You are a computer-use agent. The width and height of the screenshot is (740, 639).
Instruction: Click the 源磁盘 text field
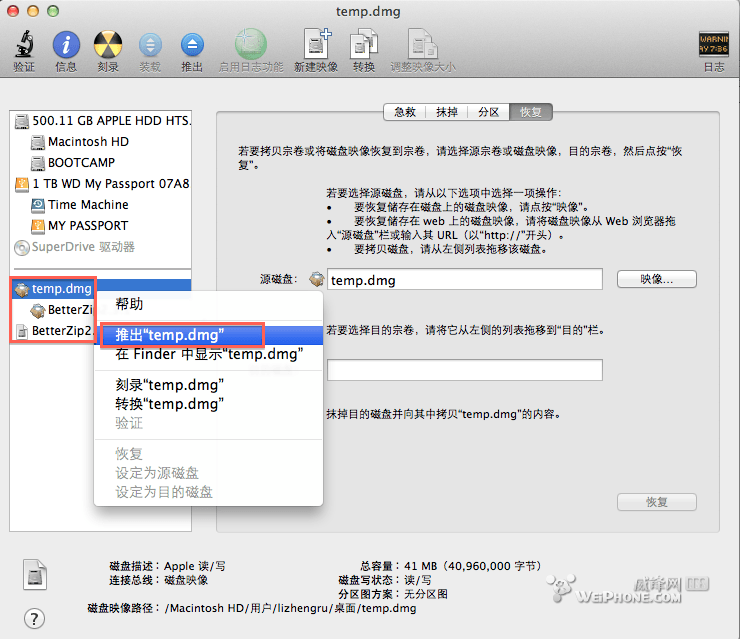464,280
